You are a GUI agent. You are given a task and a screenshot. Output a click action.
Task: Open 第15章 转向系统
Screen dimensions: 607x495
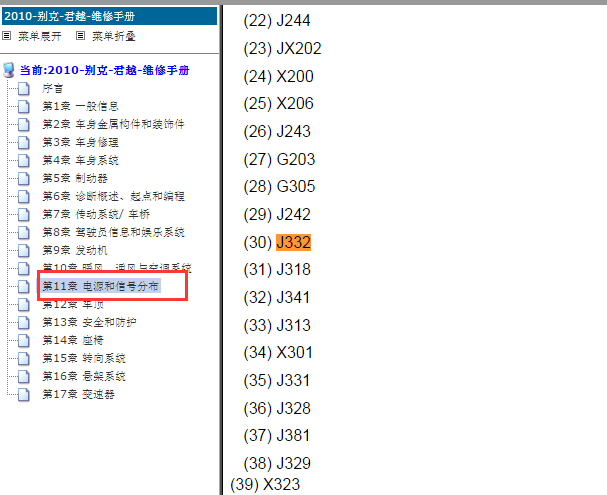(x=84, y=358)
